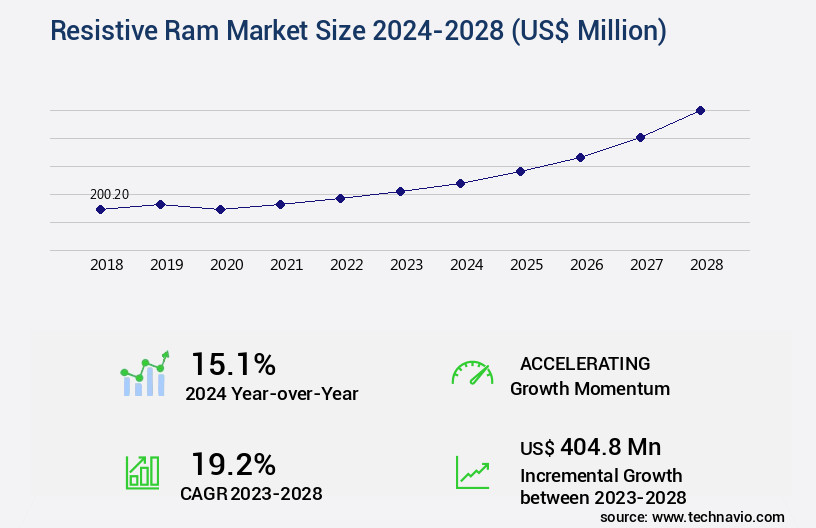
Task: Click the ACCELERATING Growth Momentum text
Action: point(589,376)
